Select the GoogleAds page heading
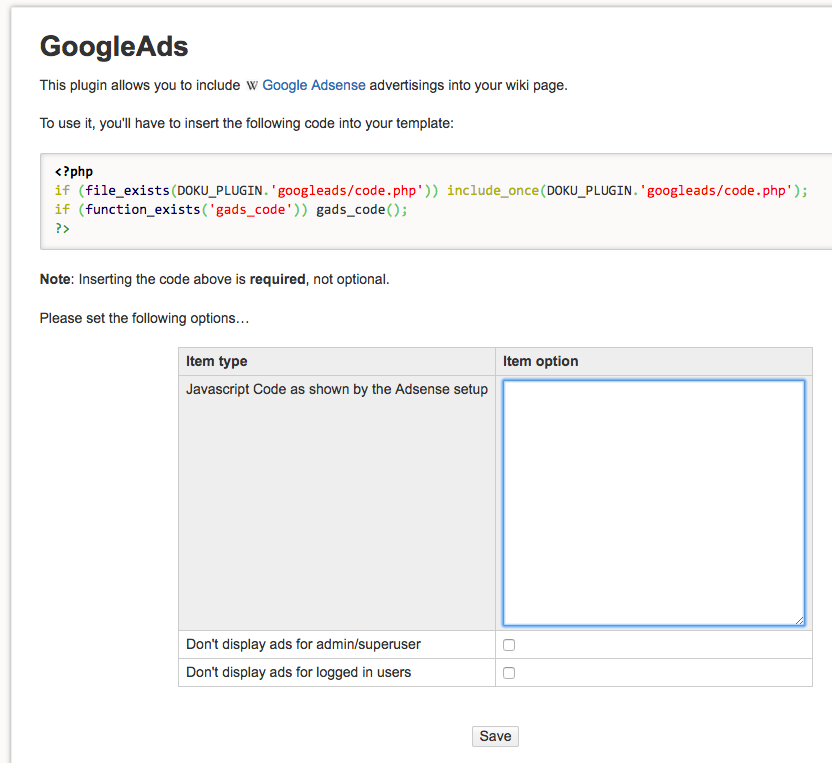 pyautogui.click(x=114, y=46)
